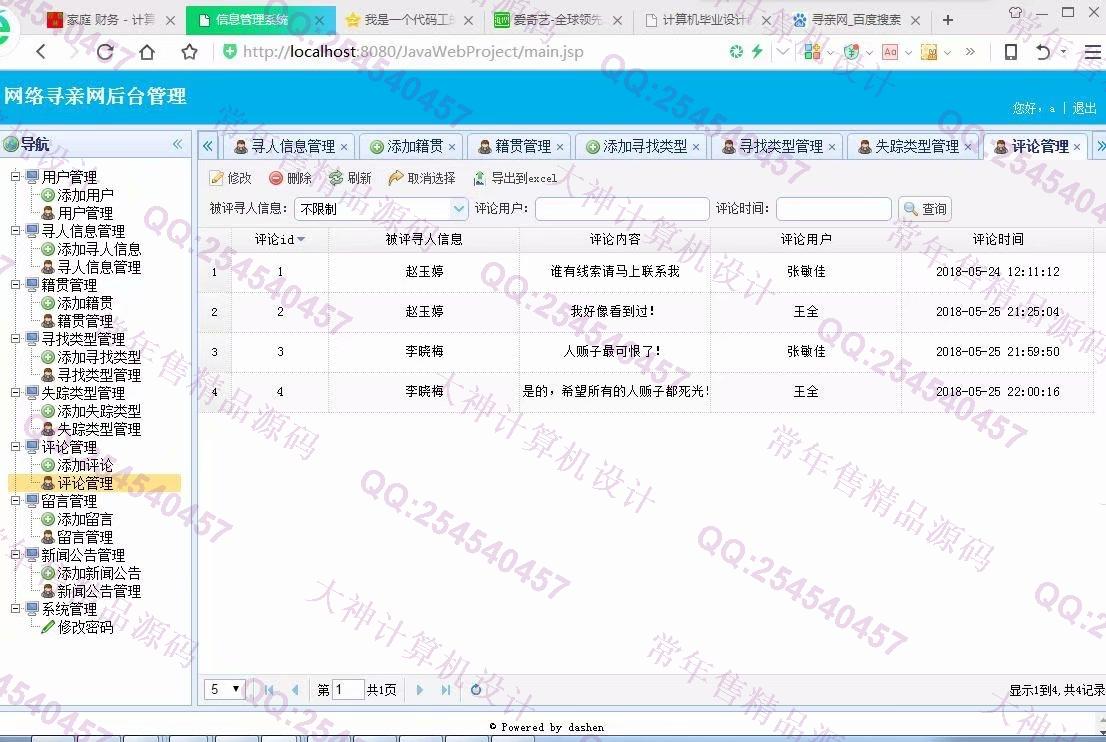The width and height of the screenshot is (1106, 742).
Task: Click 取消选择 undo selection icon
Action: tap(396, 178)
